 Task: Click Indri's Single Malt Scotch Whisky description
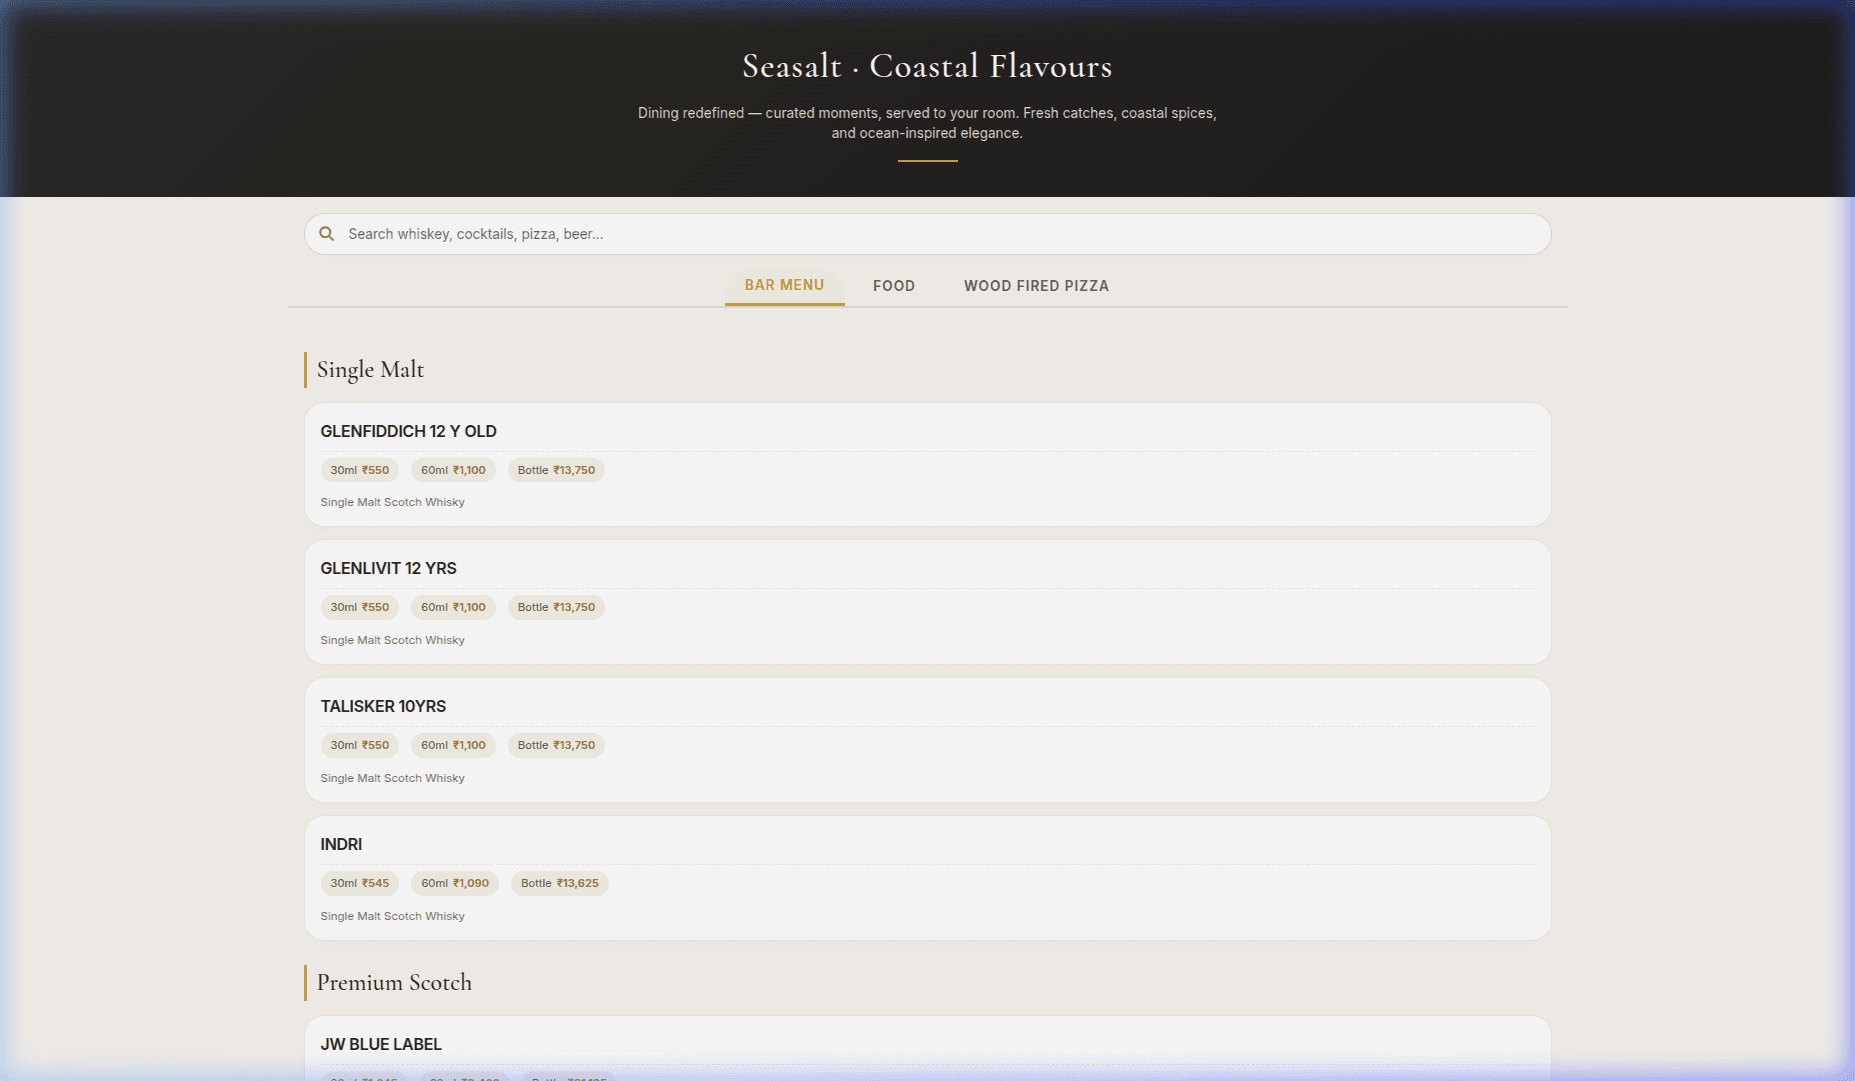point(392,916)
